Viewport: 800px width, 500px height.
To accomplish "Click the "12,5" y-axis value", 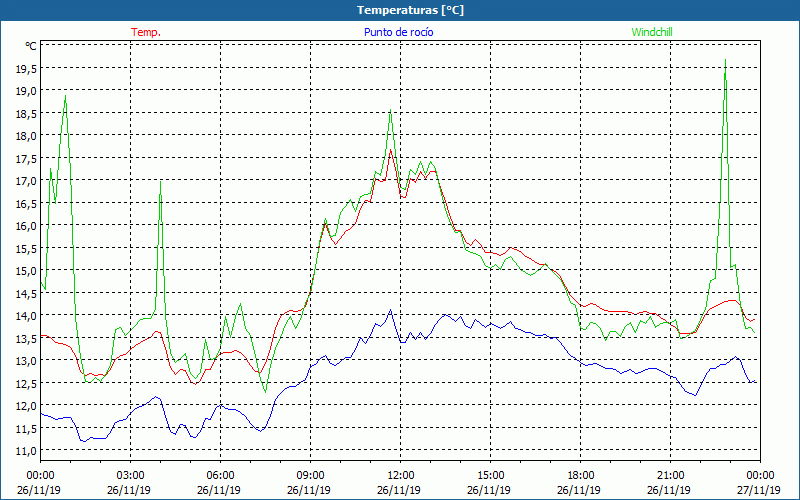I will point(27,383).
